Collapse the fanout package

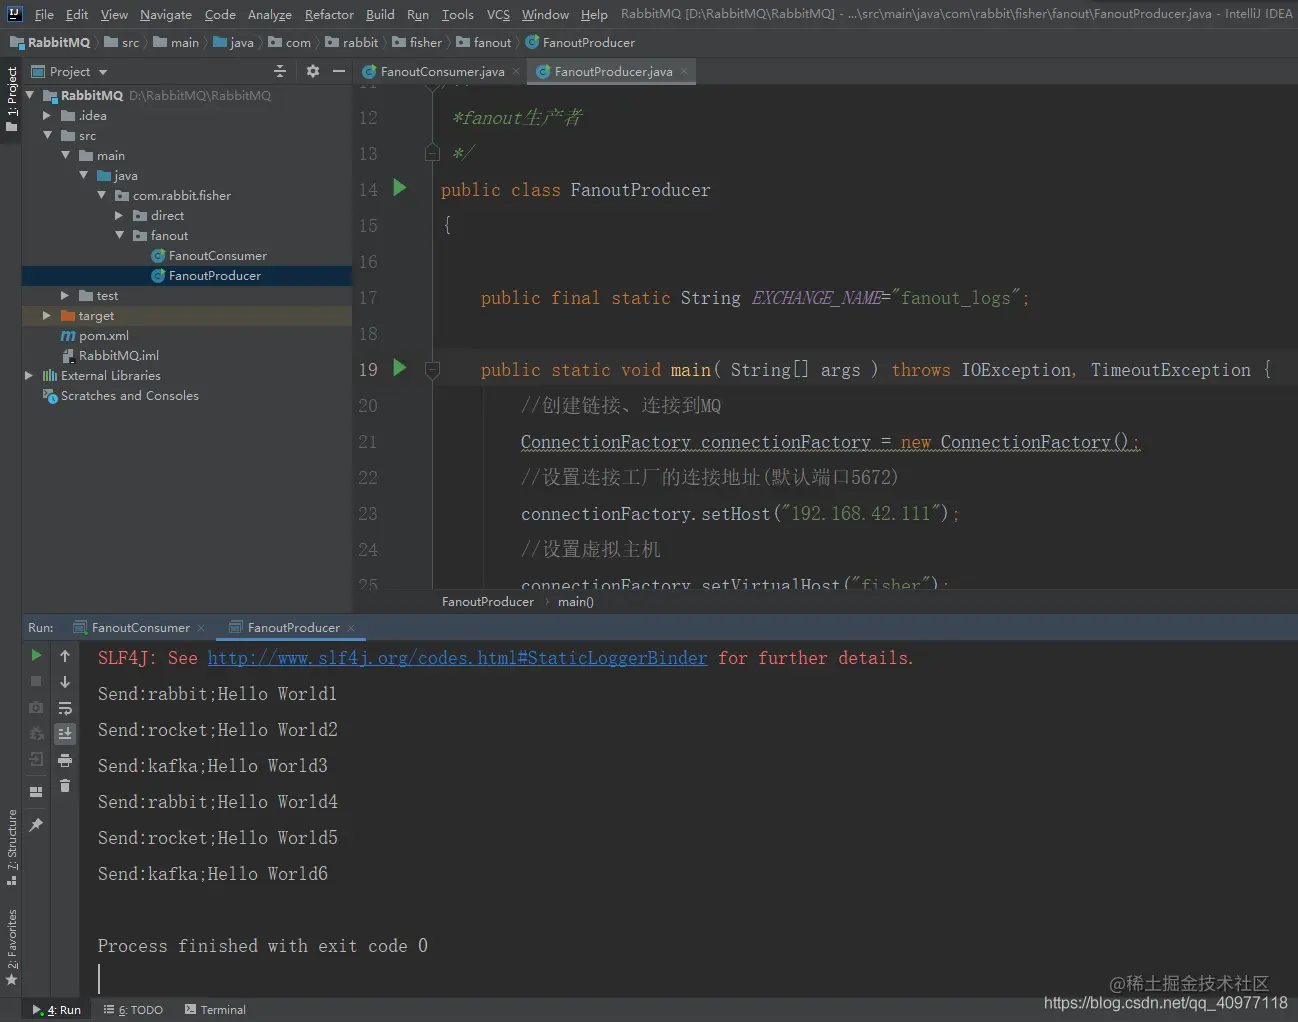point(119,235)
